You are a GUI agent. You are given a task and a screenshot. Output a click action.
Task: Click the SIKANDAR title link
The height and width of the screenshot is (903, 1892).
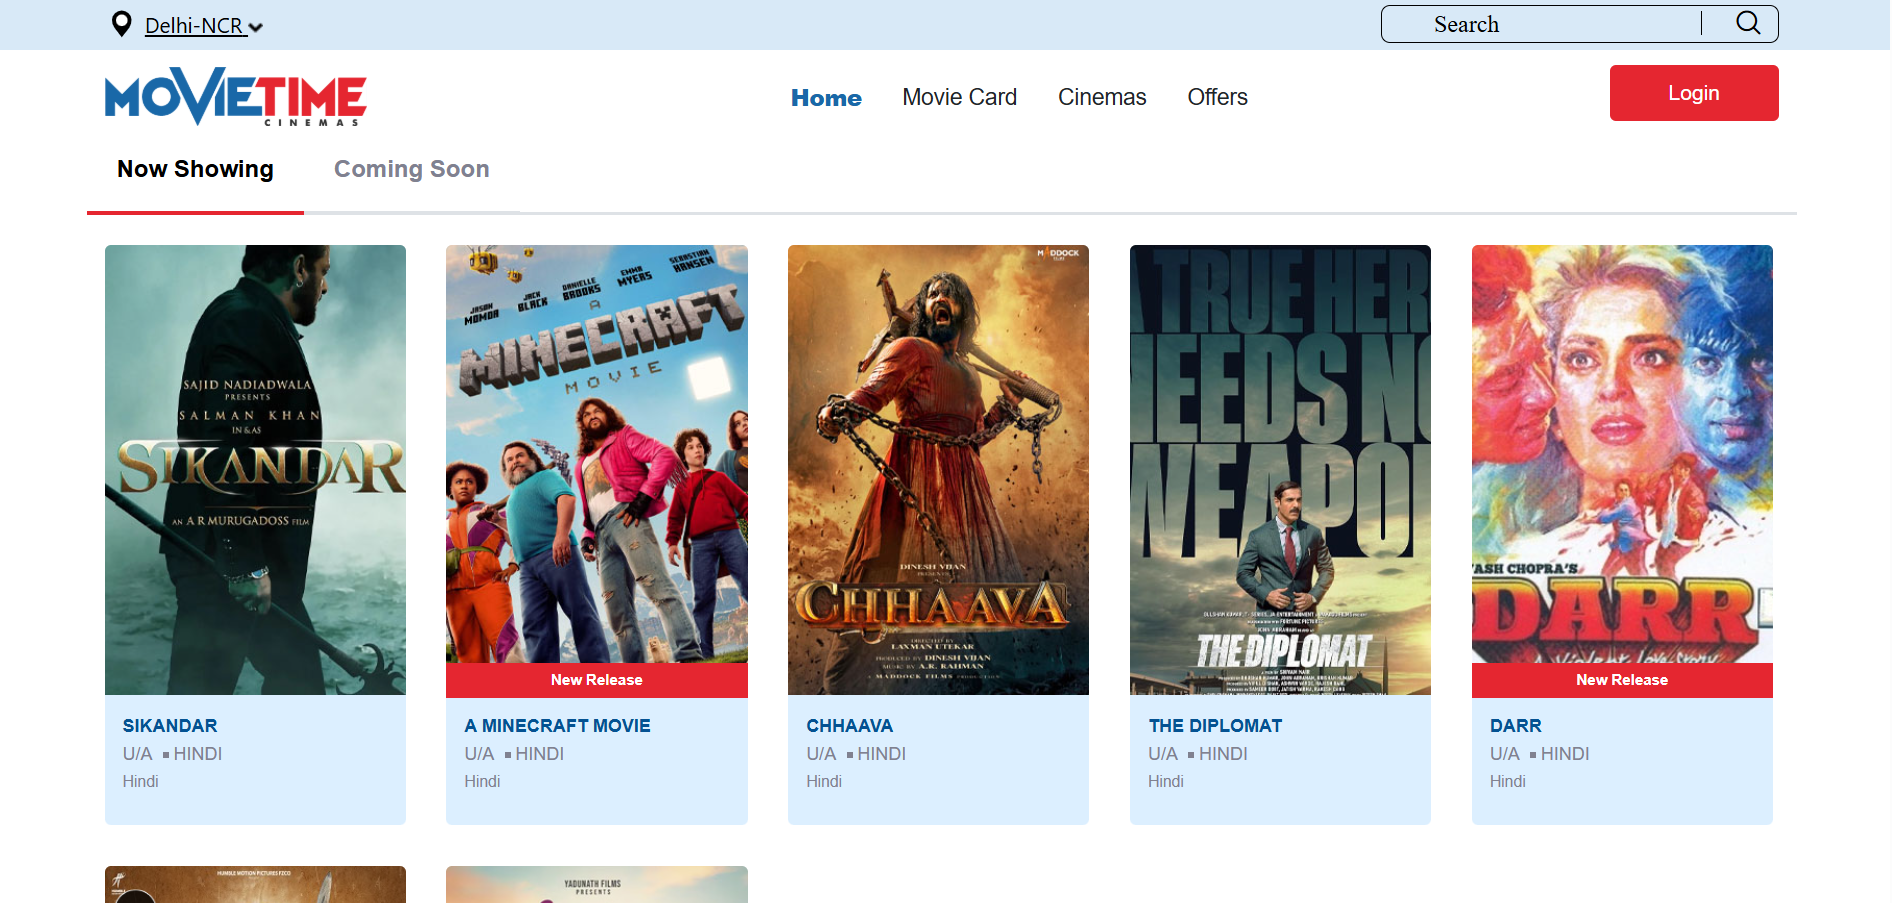point(170,726)
